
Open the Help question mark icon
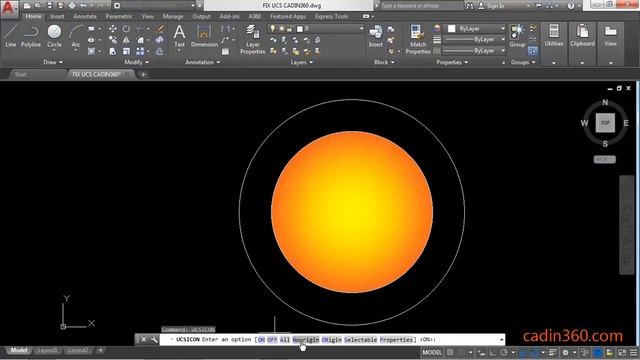click(571, 6)
